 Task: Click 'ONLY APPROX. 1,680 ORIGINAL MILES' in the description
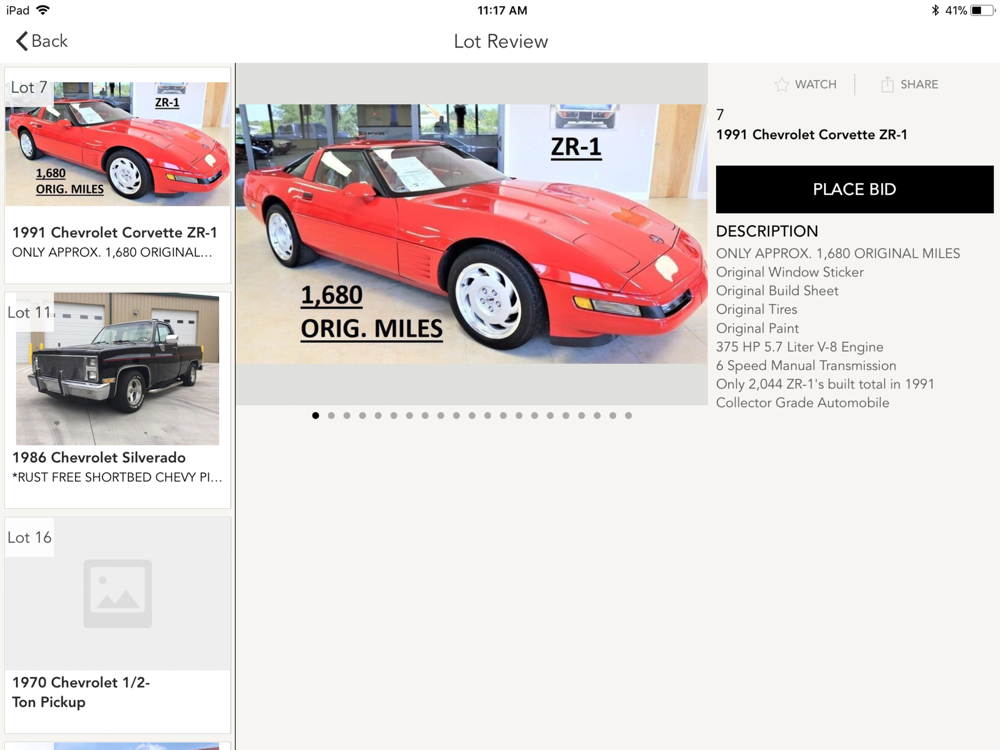(838, 253)
